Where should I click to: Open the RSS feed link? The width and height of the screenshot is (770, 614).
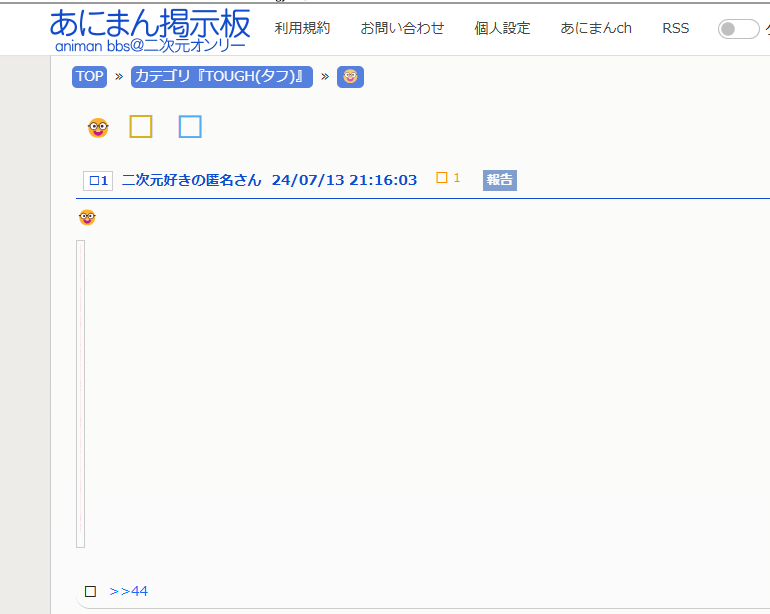675,28
